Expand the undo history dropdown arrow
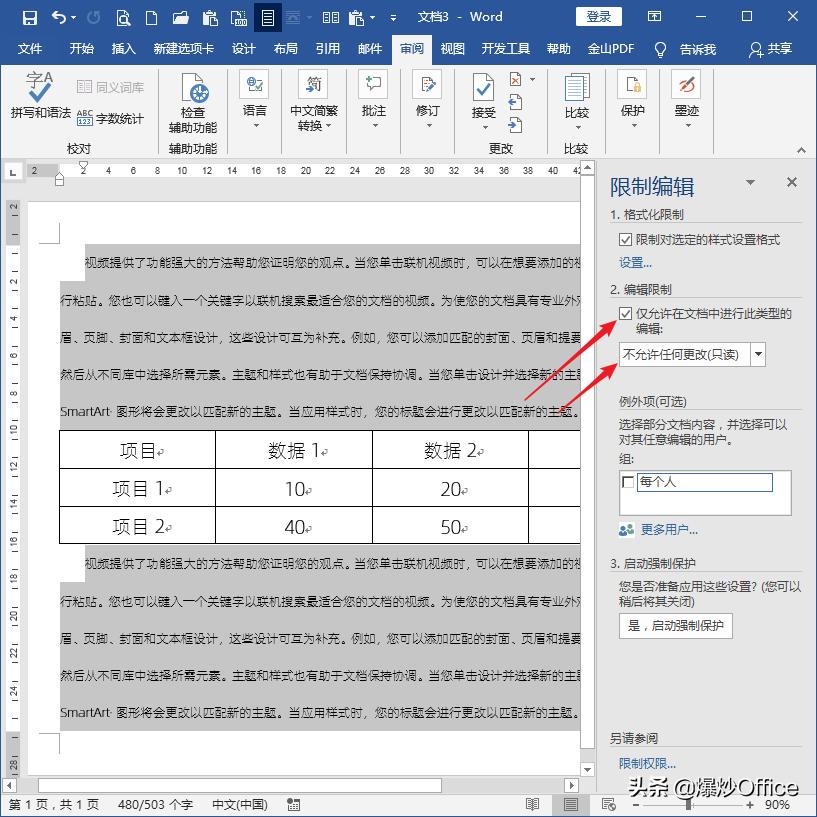Image resolution: width=817 pixels, height=817 pixels. click(x=75, y=17)
